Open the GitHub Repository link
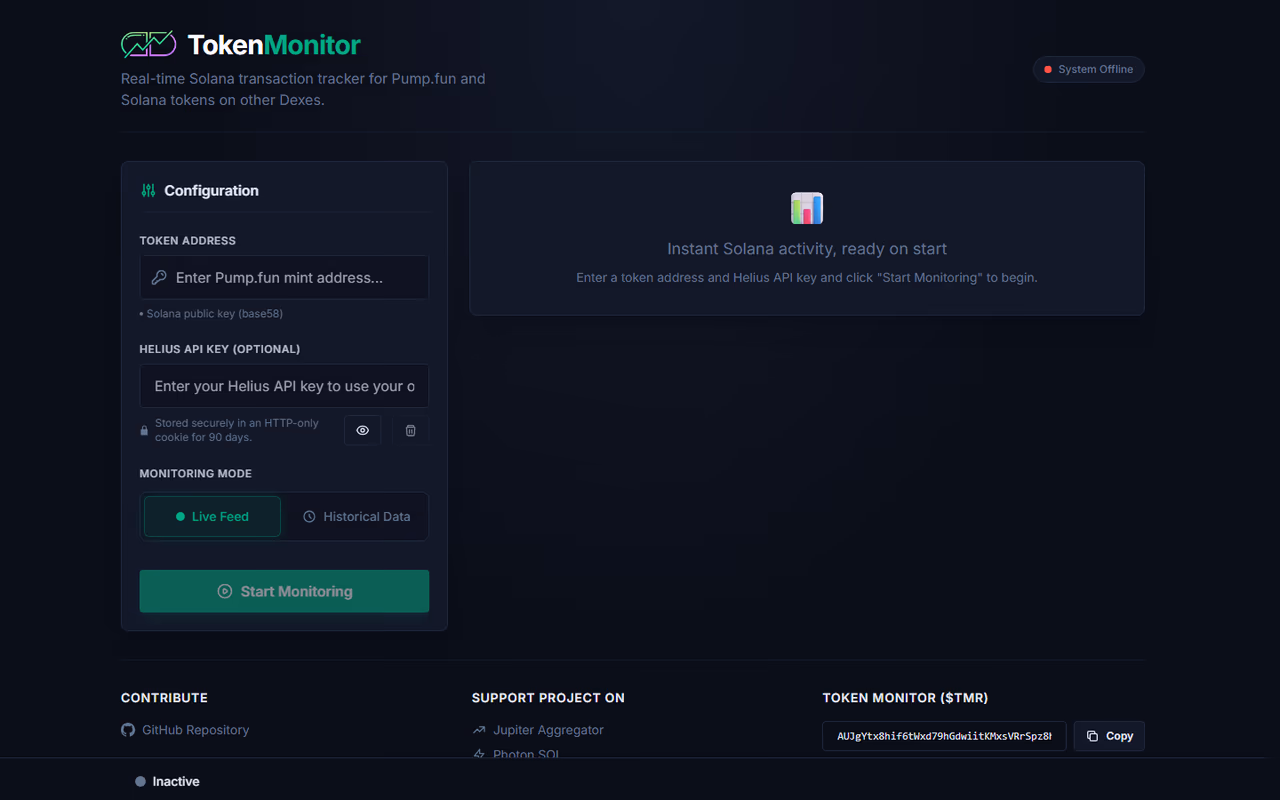Viewport: 1280px width, 800px height. click(196, 730)
